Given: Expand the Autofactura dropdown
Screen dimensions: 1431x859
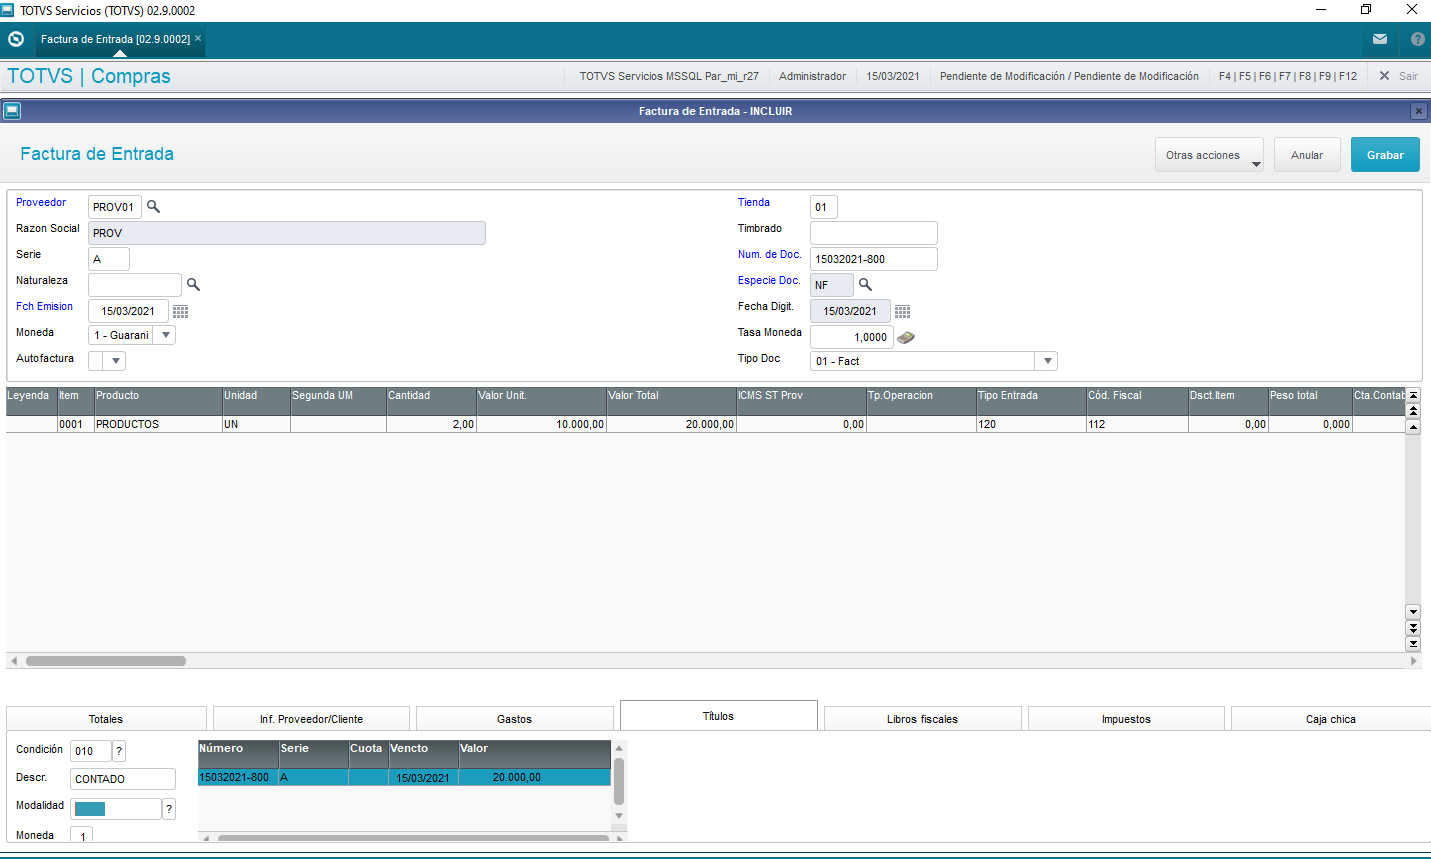Looking at the screenshot, I should [x=116, y=361].
